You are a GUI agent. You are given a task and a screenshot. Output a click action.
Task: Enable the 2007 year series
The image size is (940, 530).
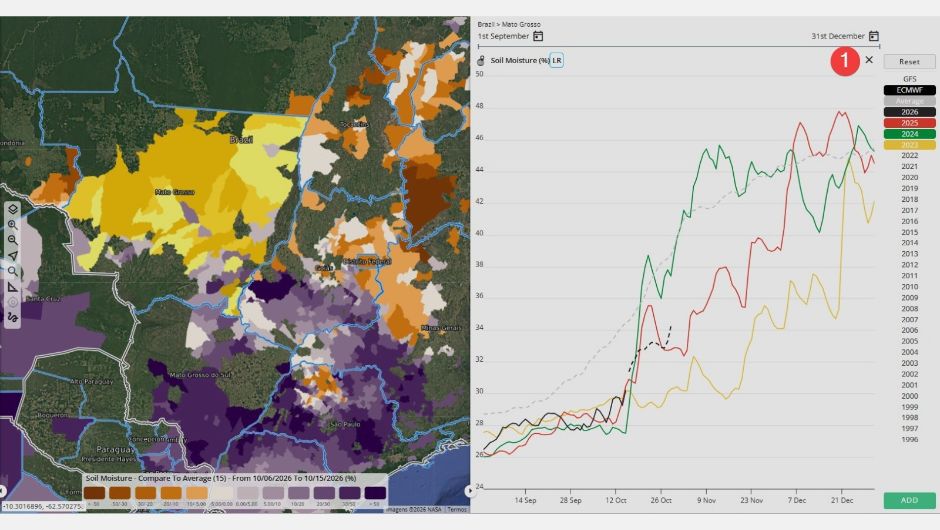[909, 320]
